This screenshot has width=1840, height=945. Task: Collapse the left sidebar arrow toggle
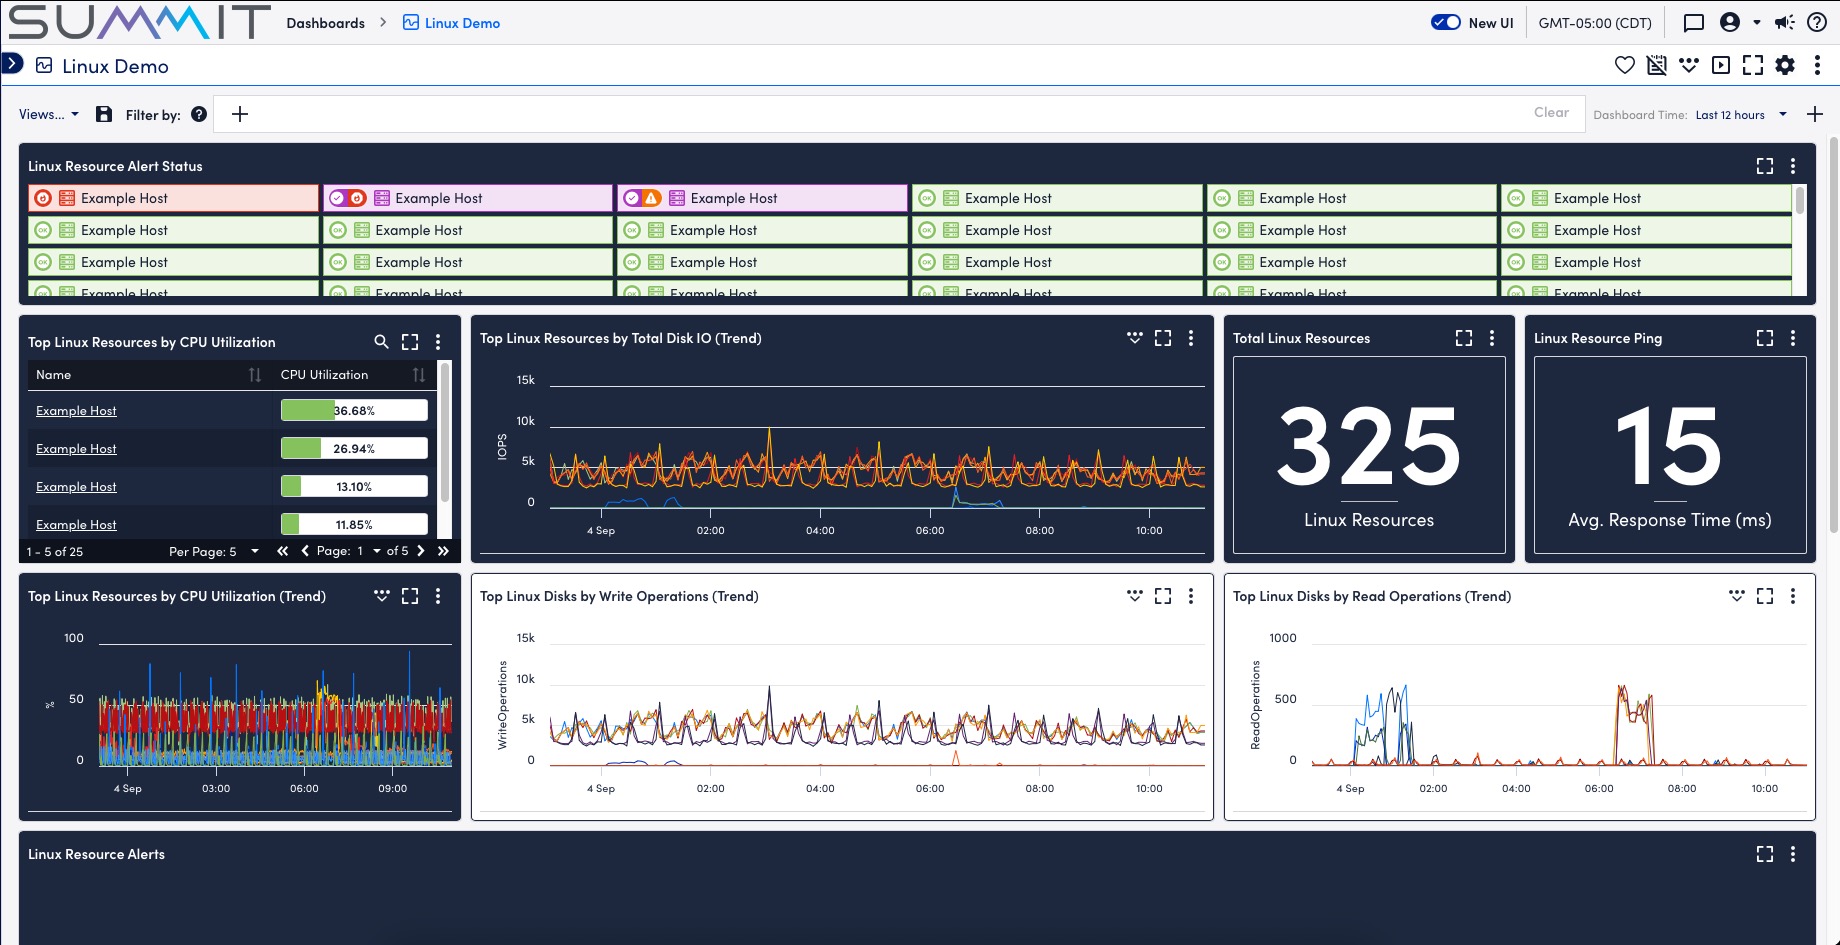pyautogui.click(x=11, y=62)
